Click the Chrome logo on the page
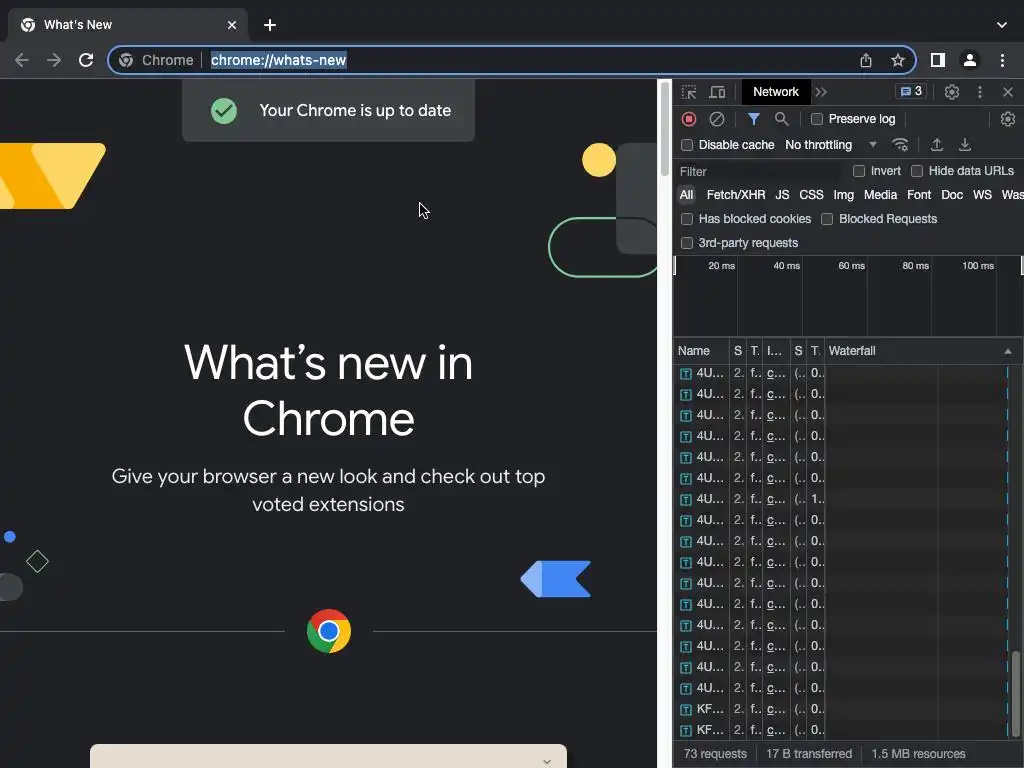 328,632
